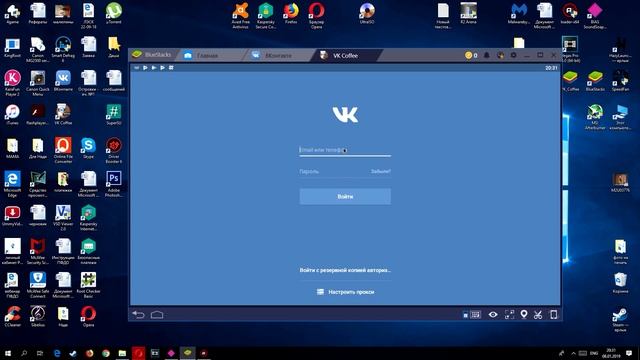The height and width of the screenshot is (360, 640).
Task: Open BlueStacks coins counter
Action: pyautogui.click(x=471, y=55)
